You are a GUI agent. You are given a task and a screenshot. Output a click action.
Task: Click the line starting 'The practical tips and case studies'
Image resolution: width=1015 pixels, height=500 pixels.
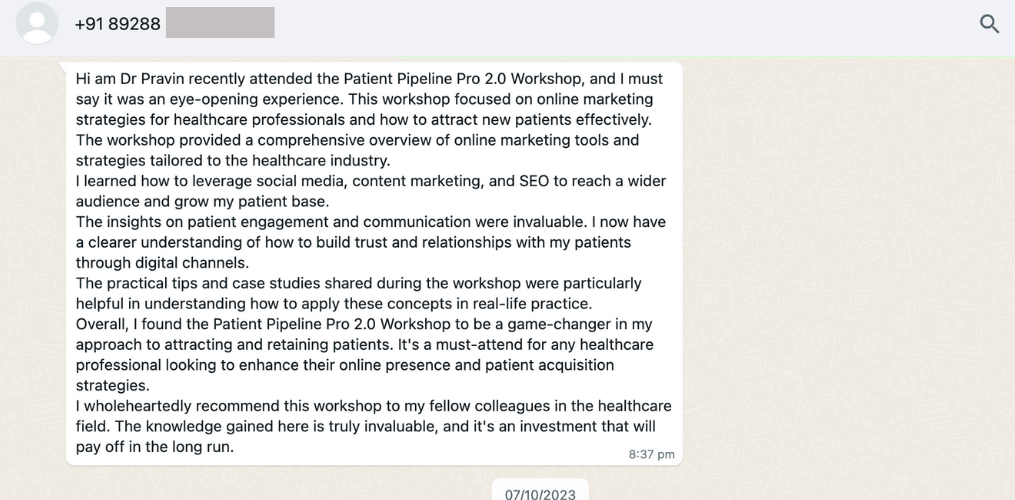[x=359, y=283]
